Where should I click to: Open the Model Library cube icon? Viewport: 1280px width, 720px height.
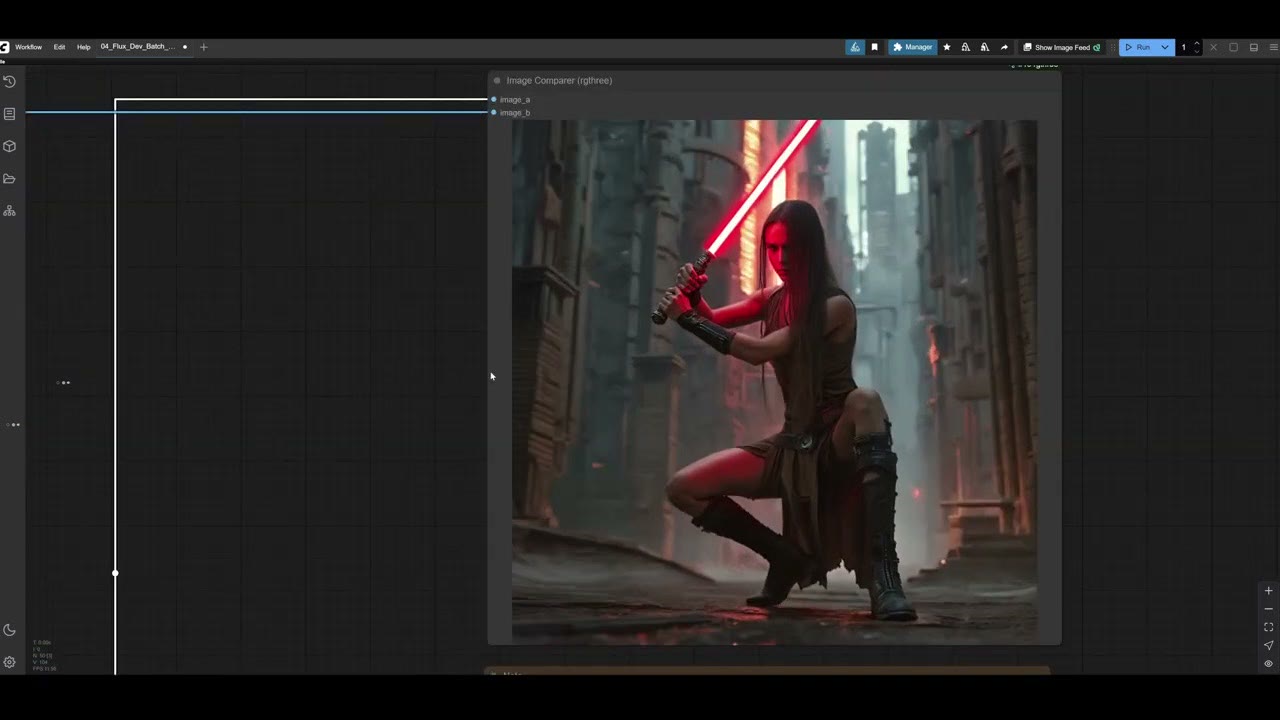coord(9,146)
